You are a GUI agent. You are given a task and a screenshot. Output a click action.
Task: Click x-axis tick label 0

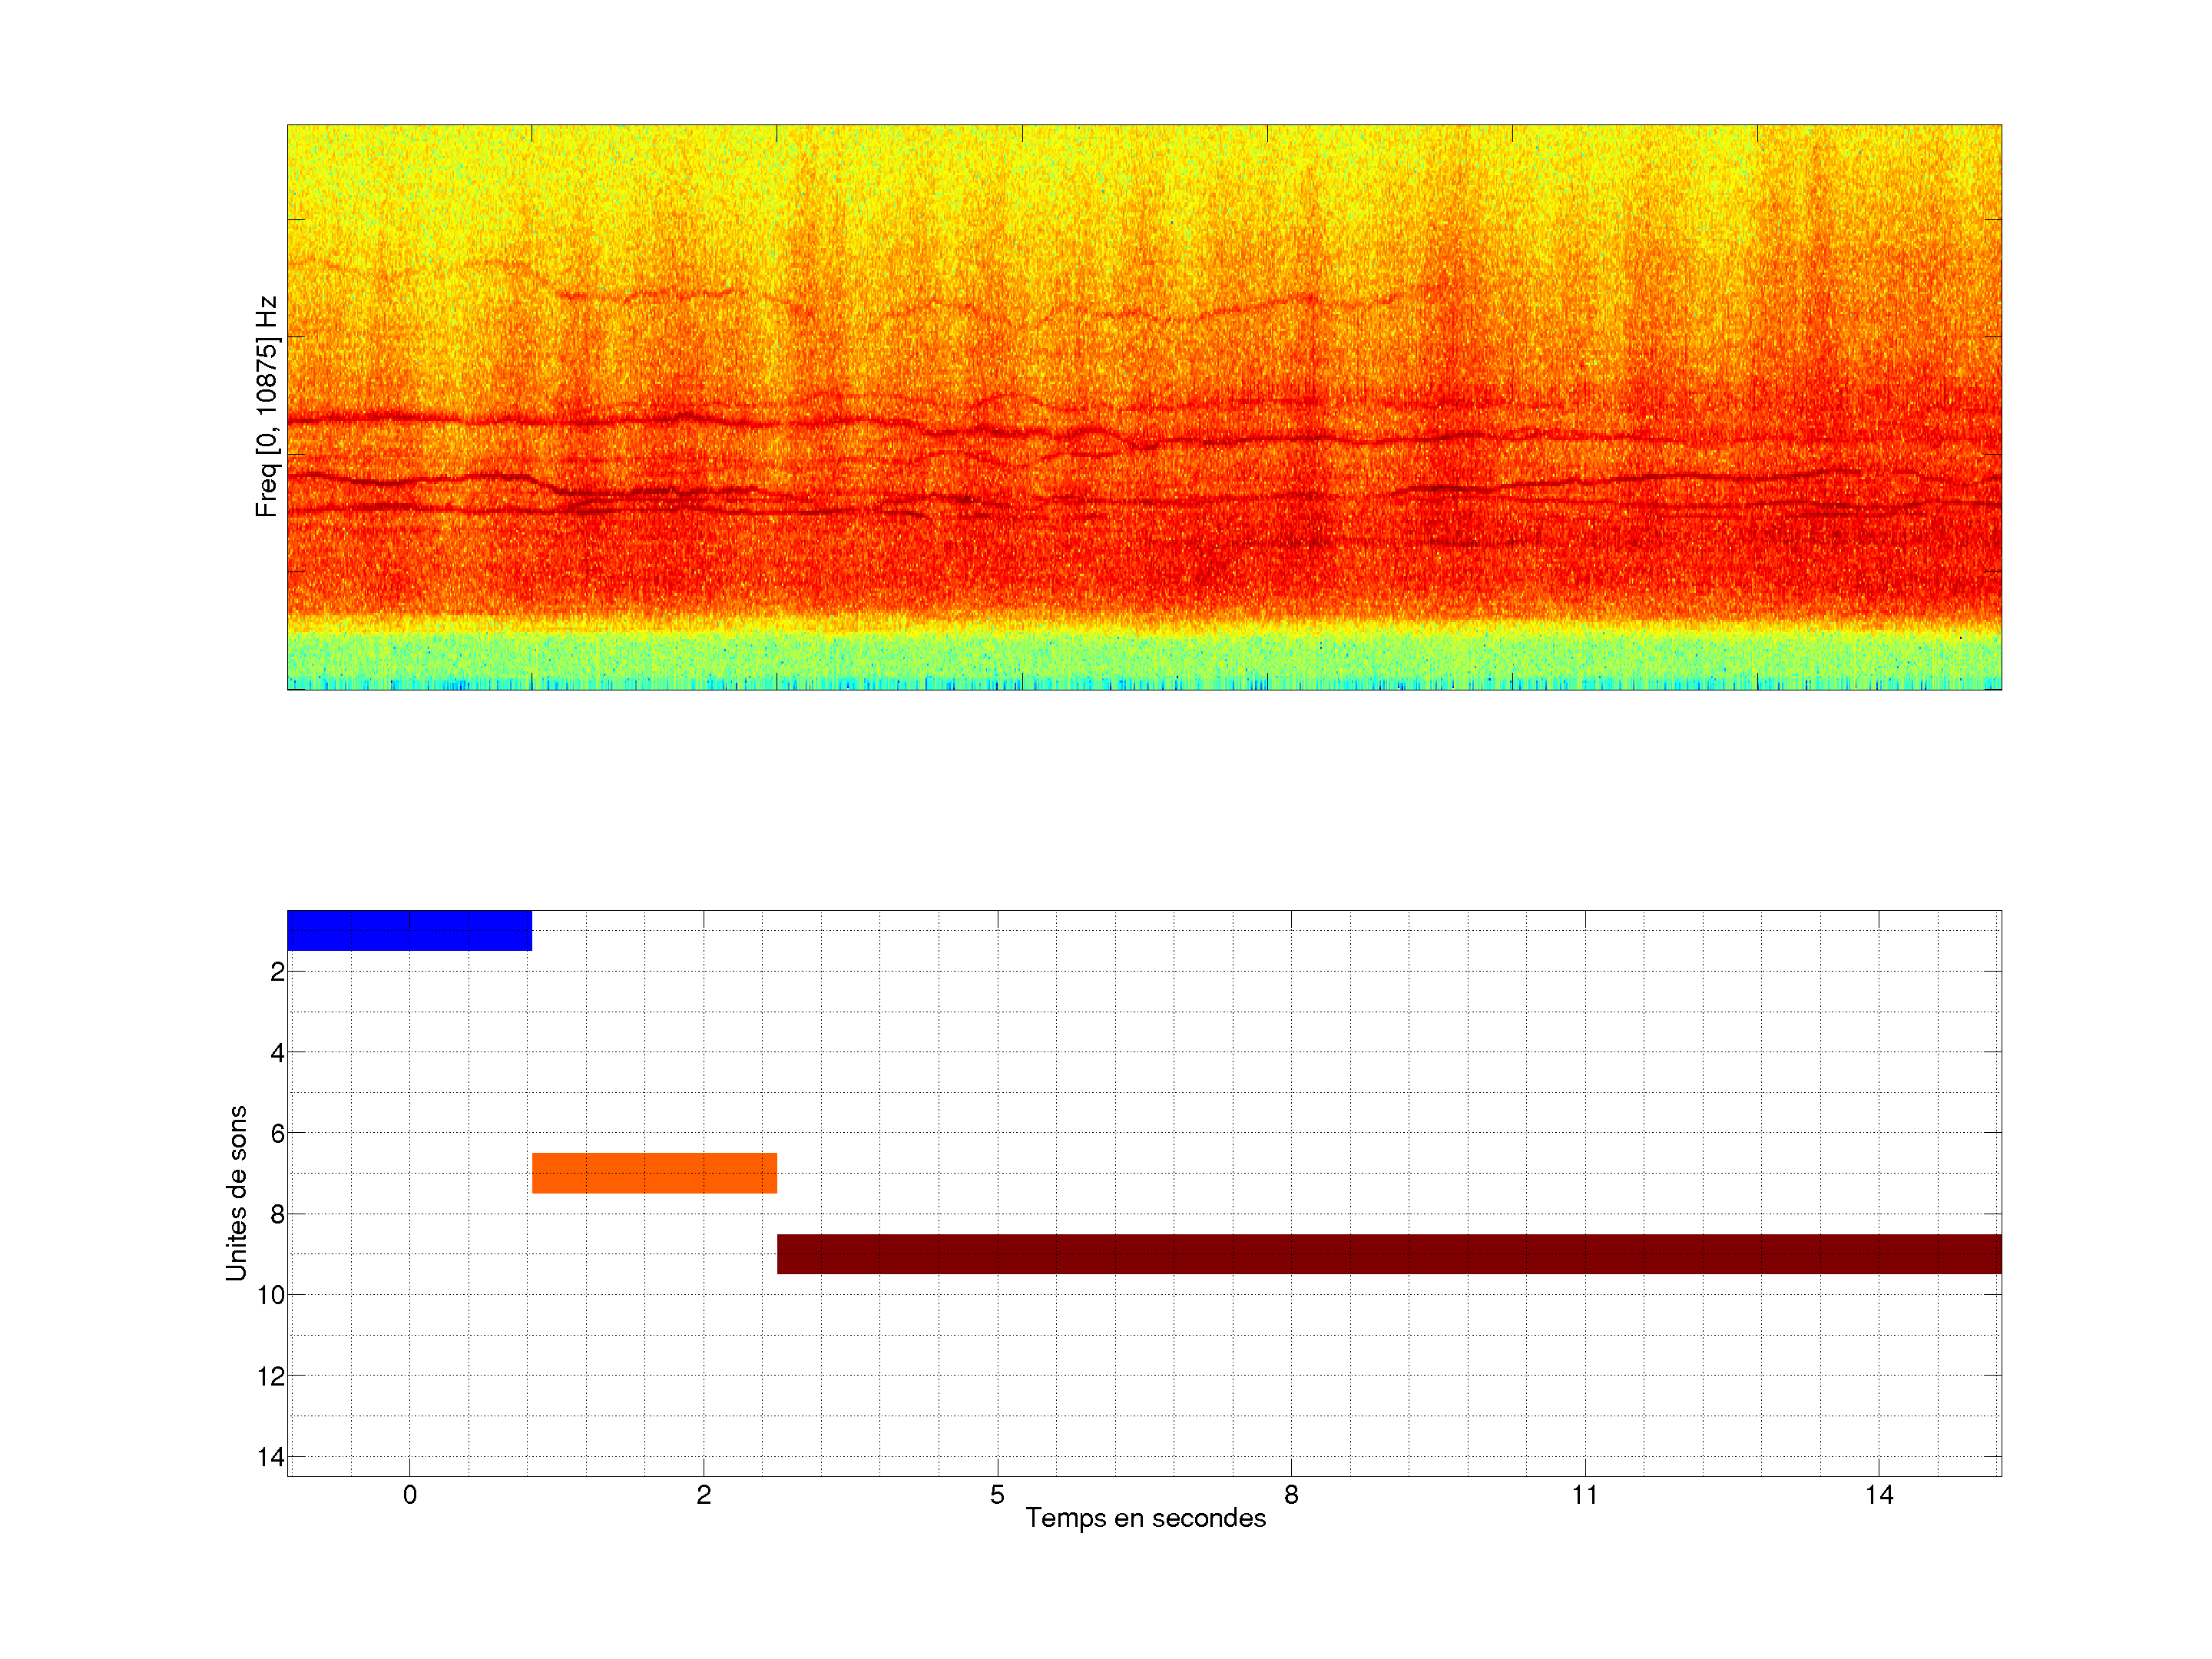[409, 1495]
